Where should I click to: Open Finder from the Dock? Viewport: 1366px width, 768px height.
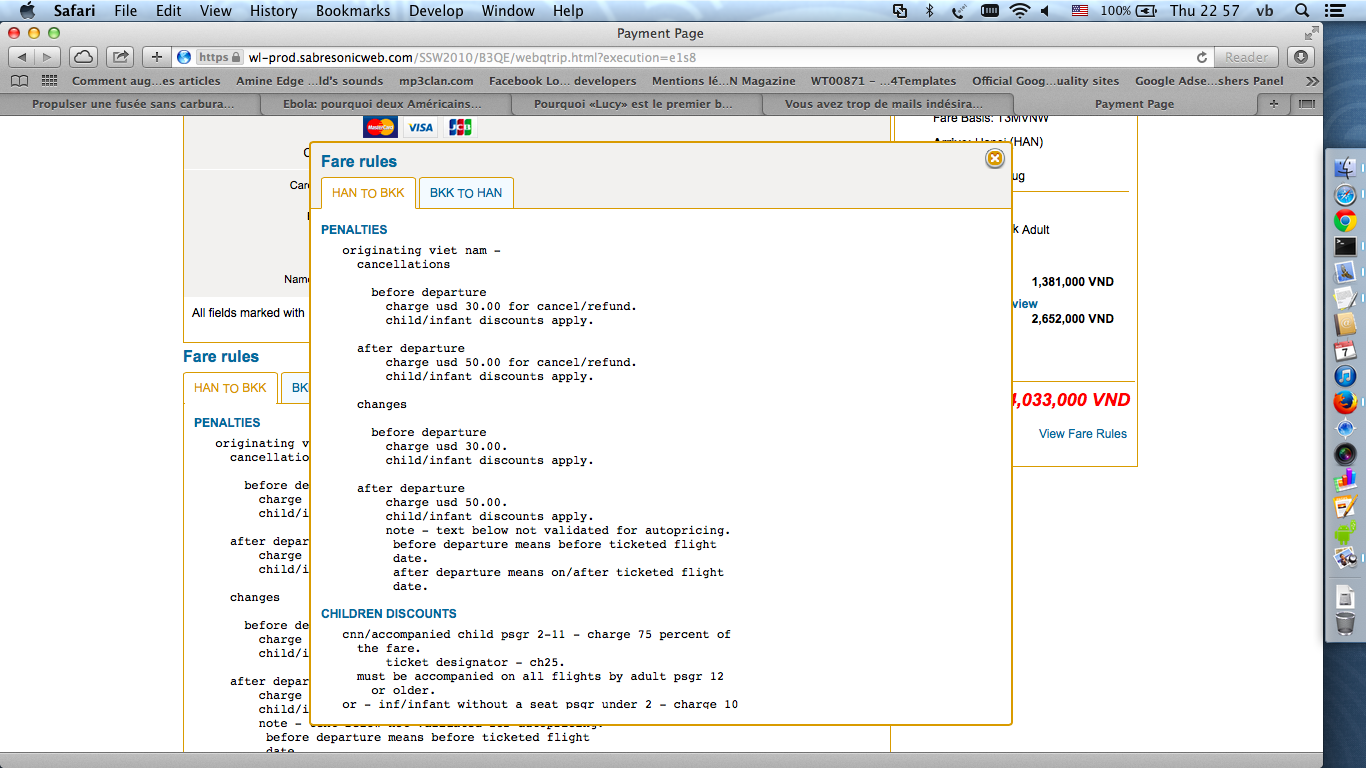pos(1345,169)
